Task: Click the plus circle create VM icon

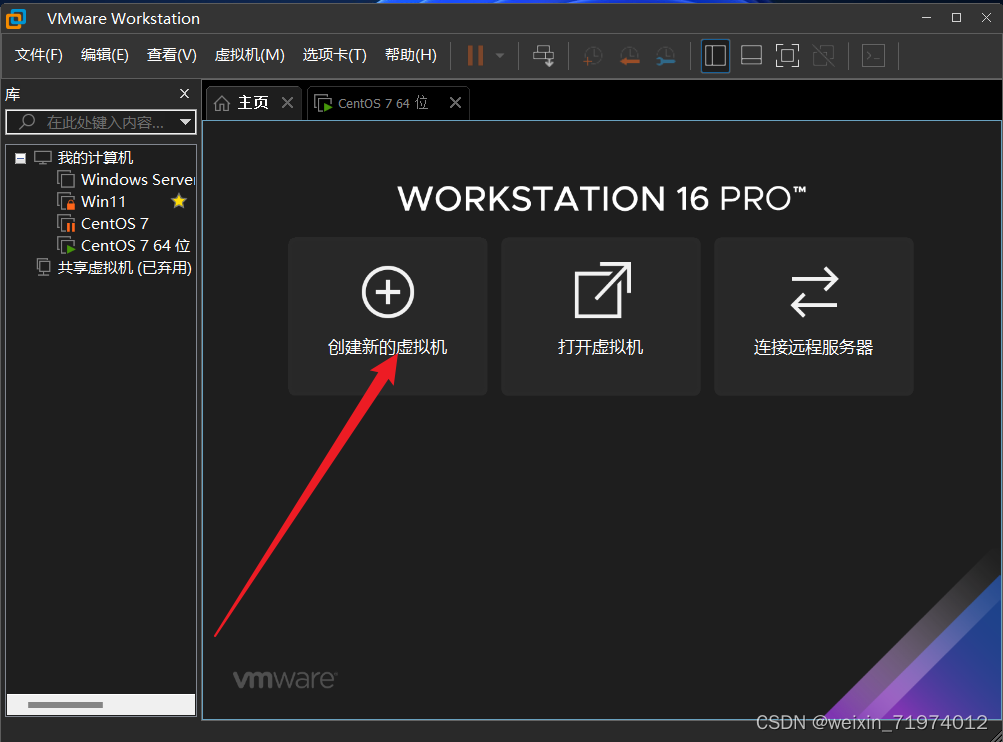Action: click(x=388, y=292)
